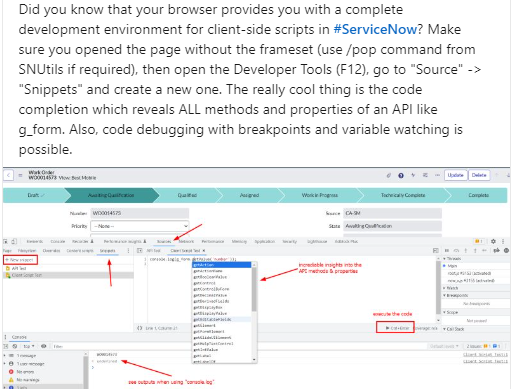The image size is (519, 389).
Task: Open the three-dot more options in form header
Action: coord(437,175)
